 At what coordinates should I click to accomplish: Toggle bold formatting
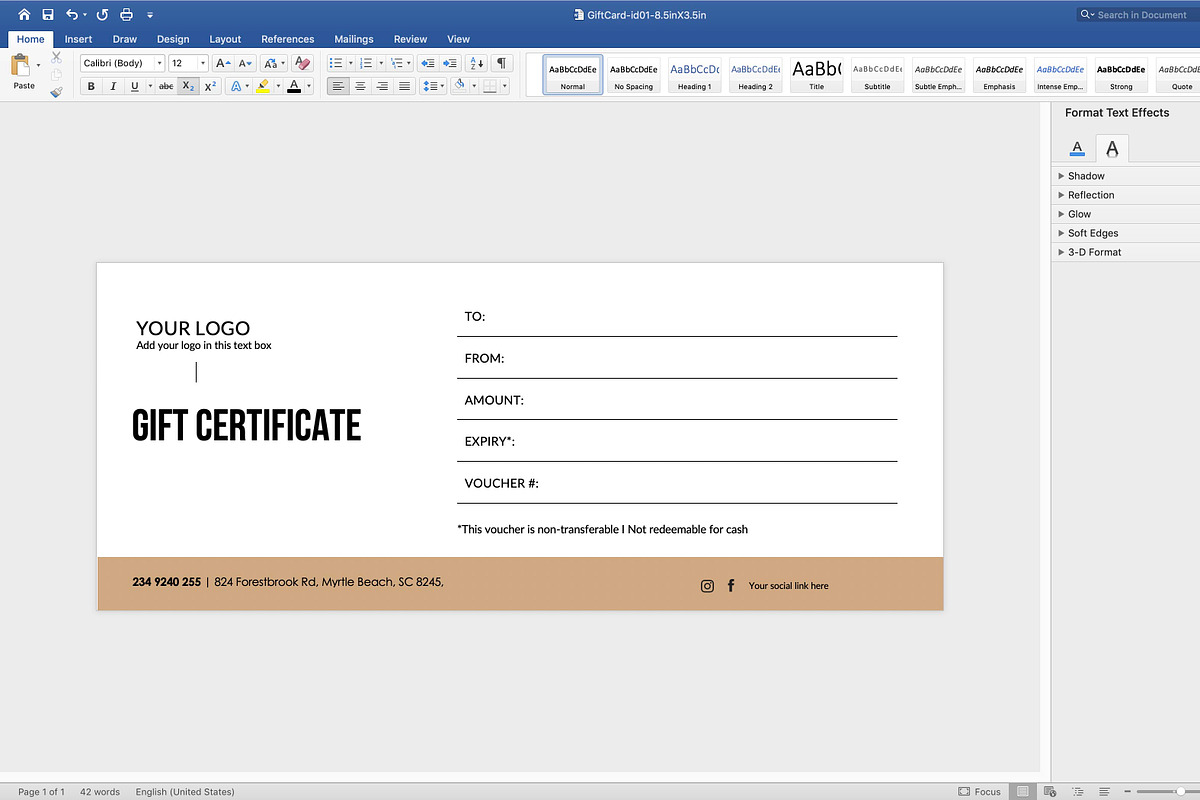pyautogui.click(x=91, y=87)
